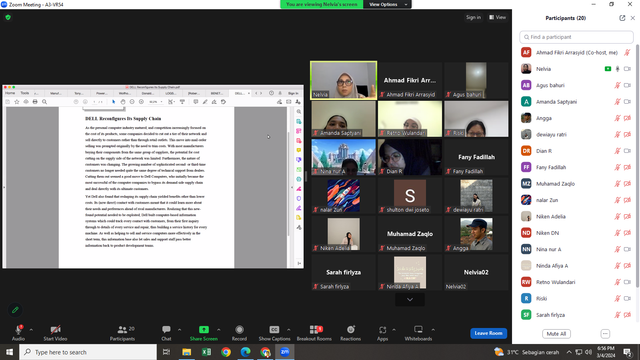Toggle Dian R's microphone icon in list
Image resolution: width=640 pixels, height=360 pixels.
click(x=618, y=151)
